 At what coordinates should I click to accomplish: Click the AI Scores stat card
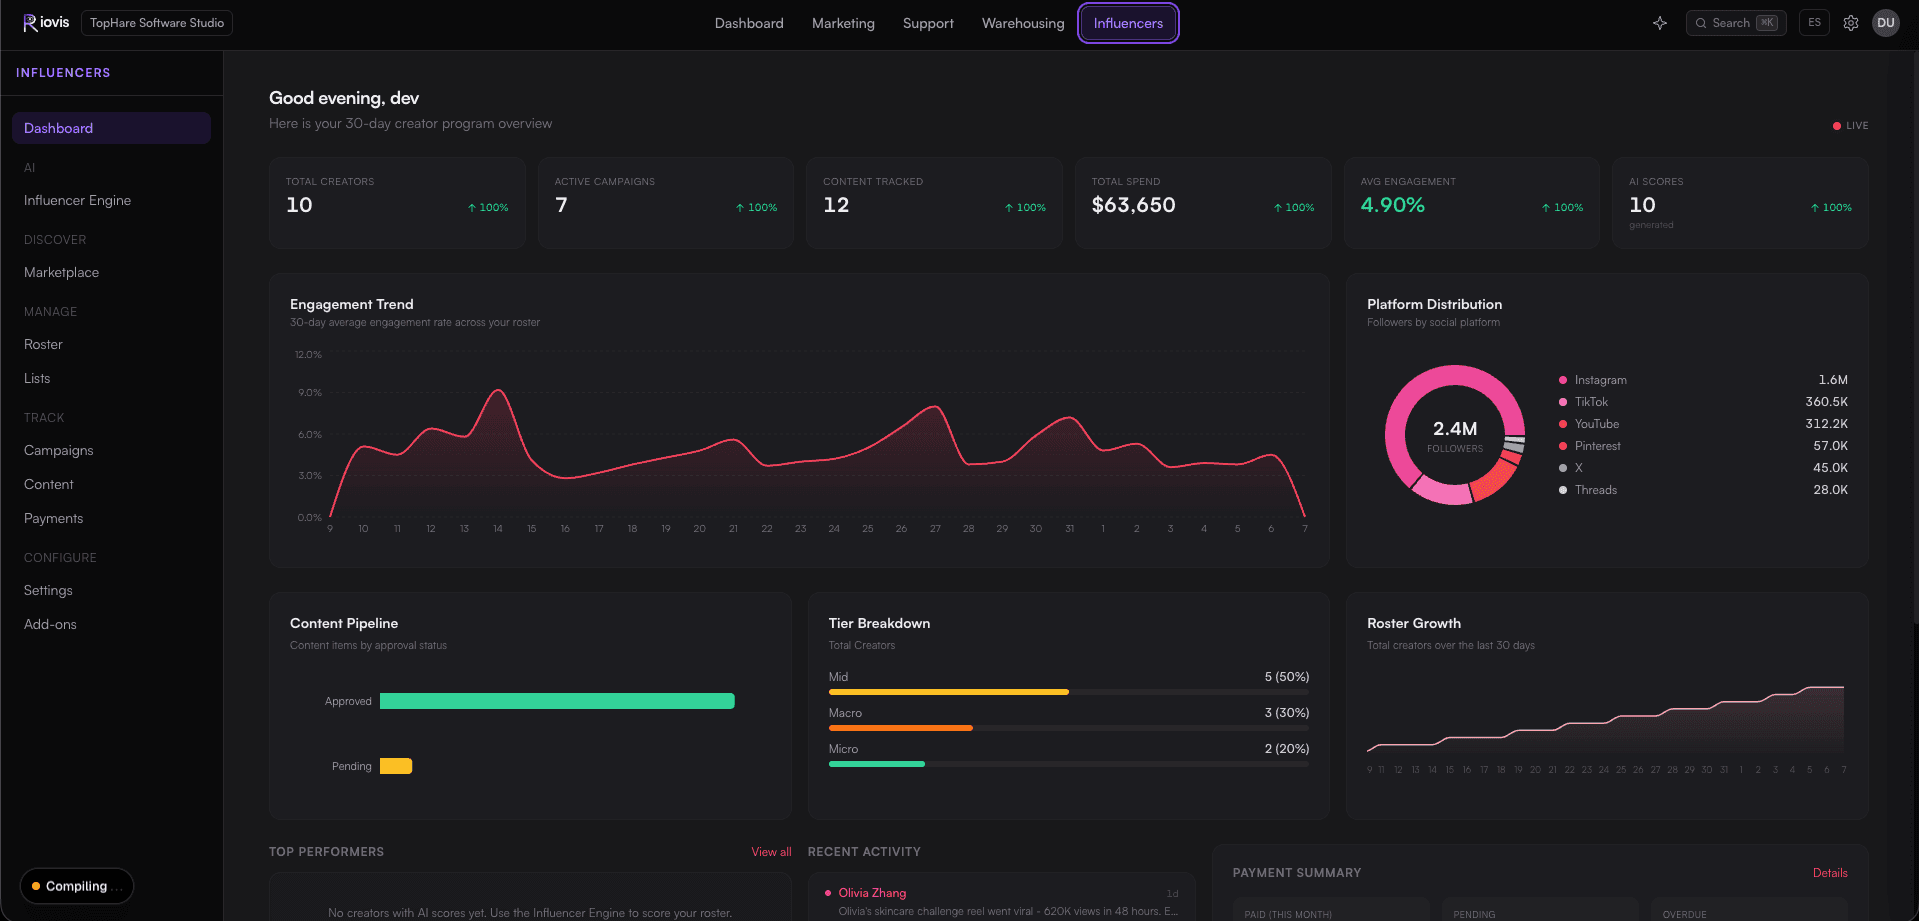1740,203
